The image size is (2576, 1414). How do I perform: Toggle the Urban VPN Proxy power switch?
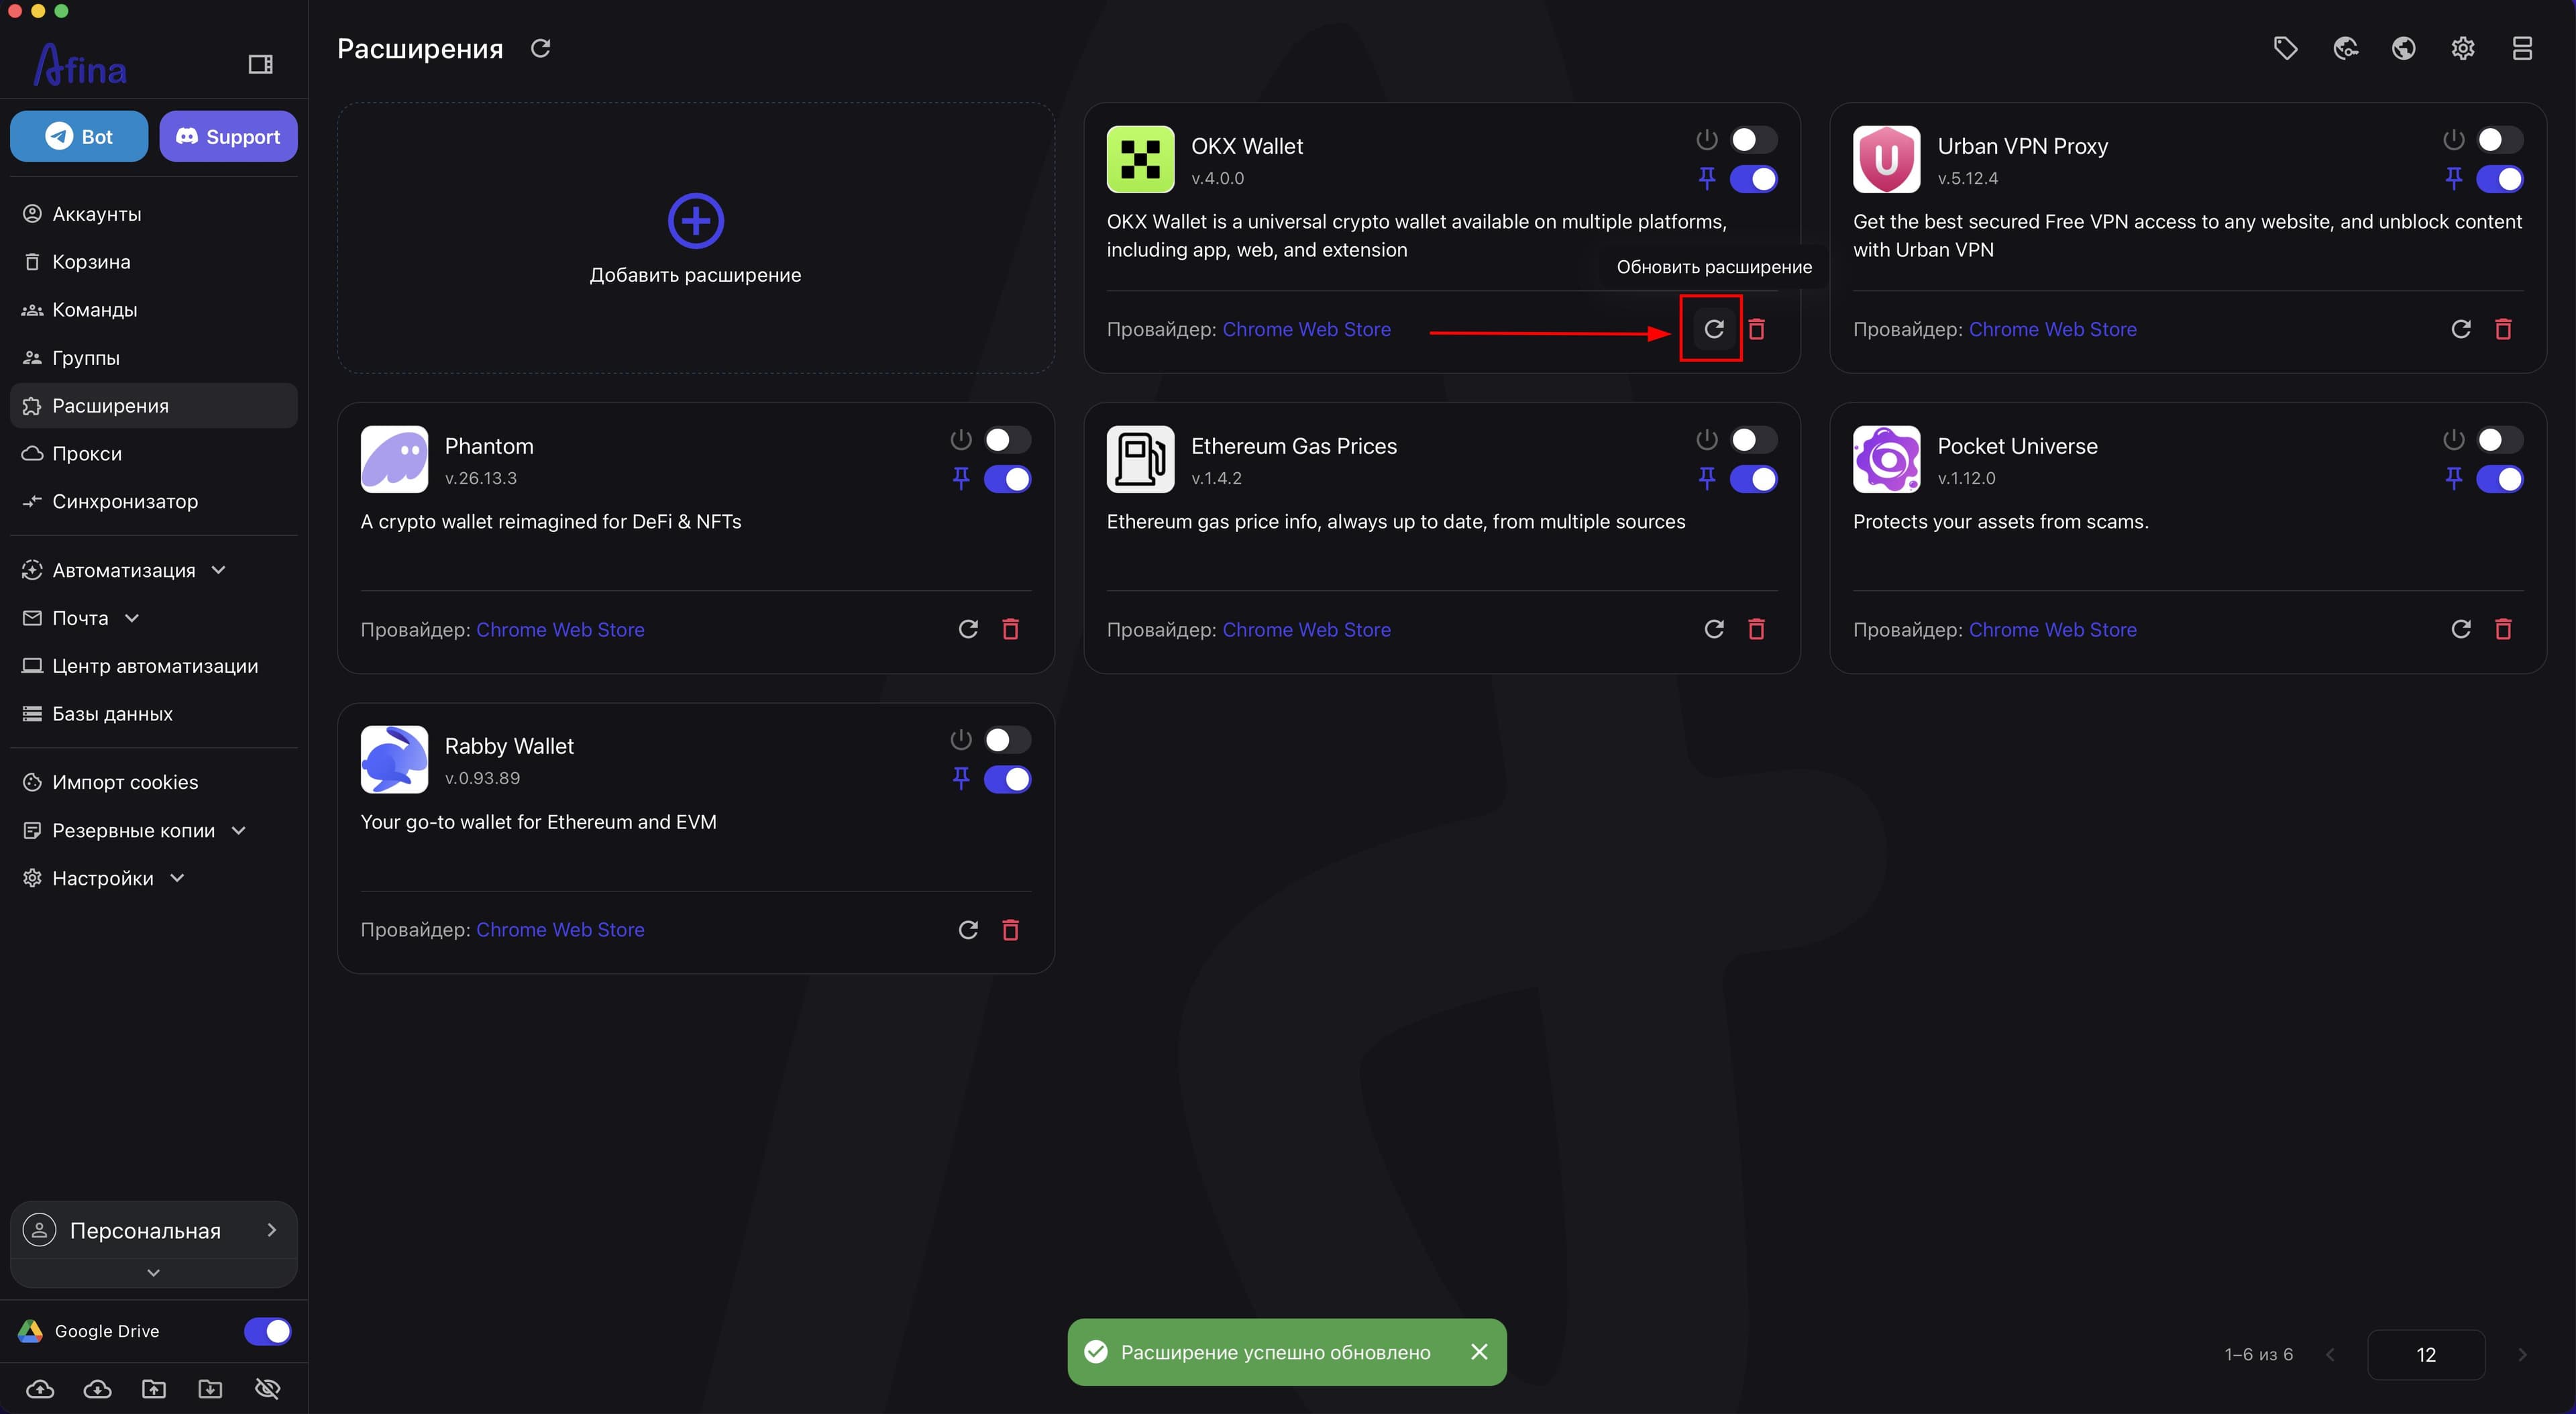coord(2500,140)
